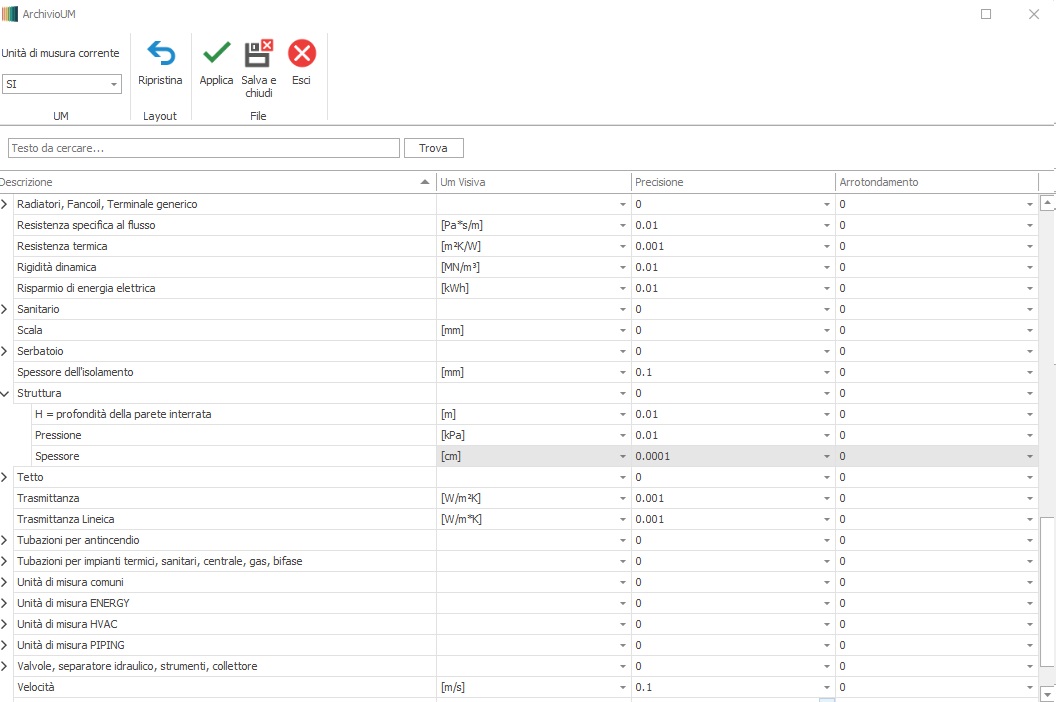Click the Ripristina undo arrow icon
The image size is (1056, 702).
tap(160, 53)
